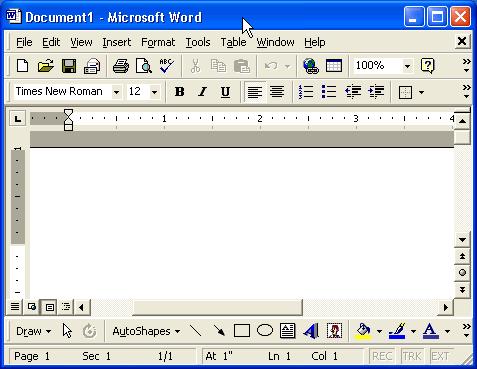This screenshot has height=369, width=477.
Task: Toggle Italic formatting
Action: click(x=202, y=92)
